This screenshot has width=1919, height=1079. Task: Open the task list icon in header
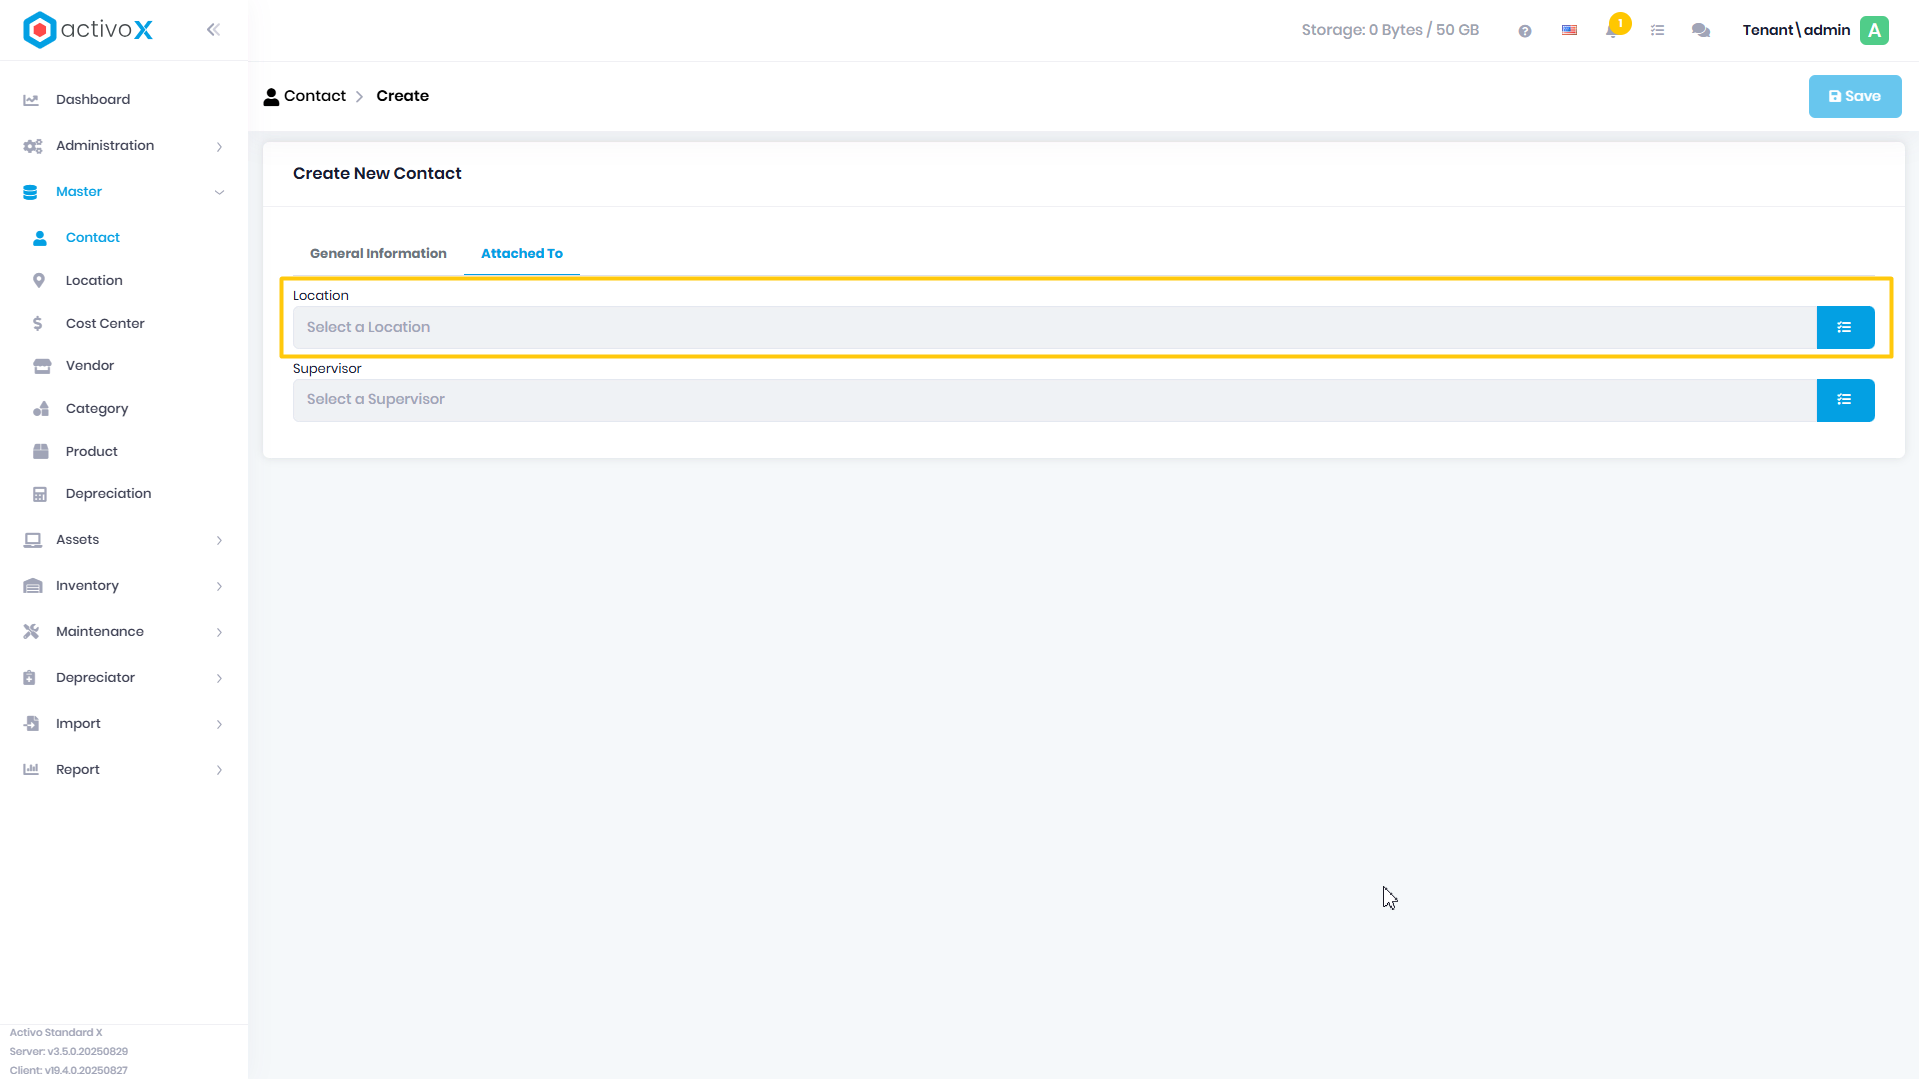[x=1658, y=31]
